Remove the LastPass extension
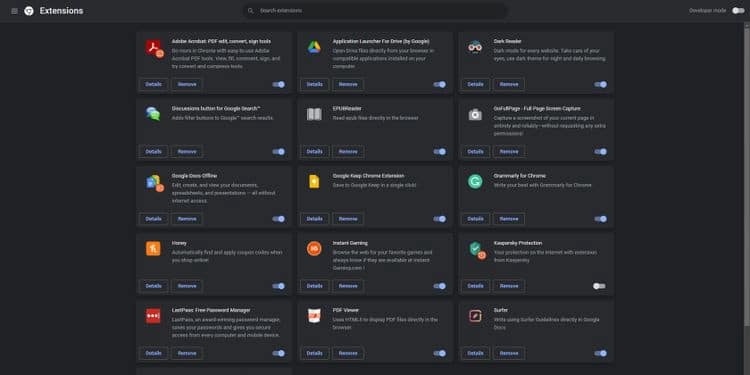The height and width of the screenshot is (375, 750). coord(187,353)
